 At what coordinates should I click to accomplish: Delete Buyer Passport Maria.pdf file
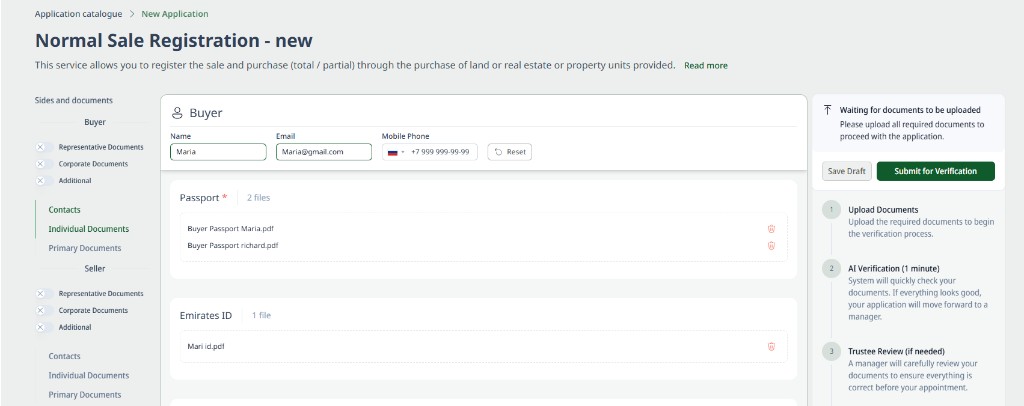coord(771,229)
